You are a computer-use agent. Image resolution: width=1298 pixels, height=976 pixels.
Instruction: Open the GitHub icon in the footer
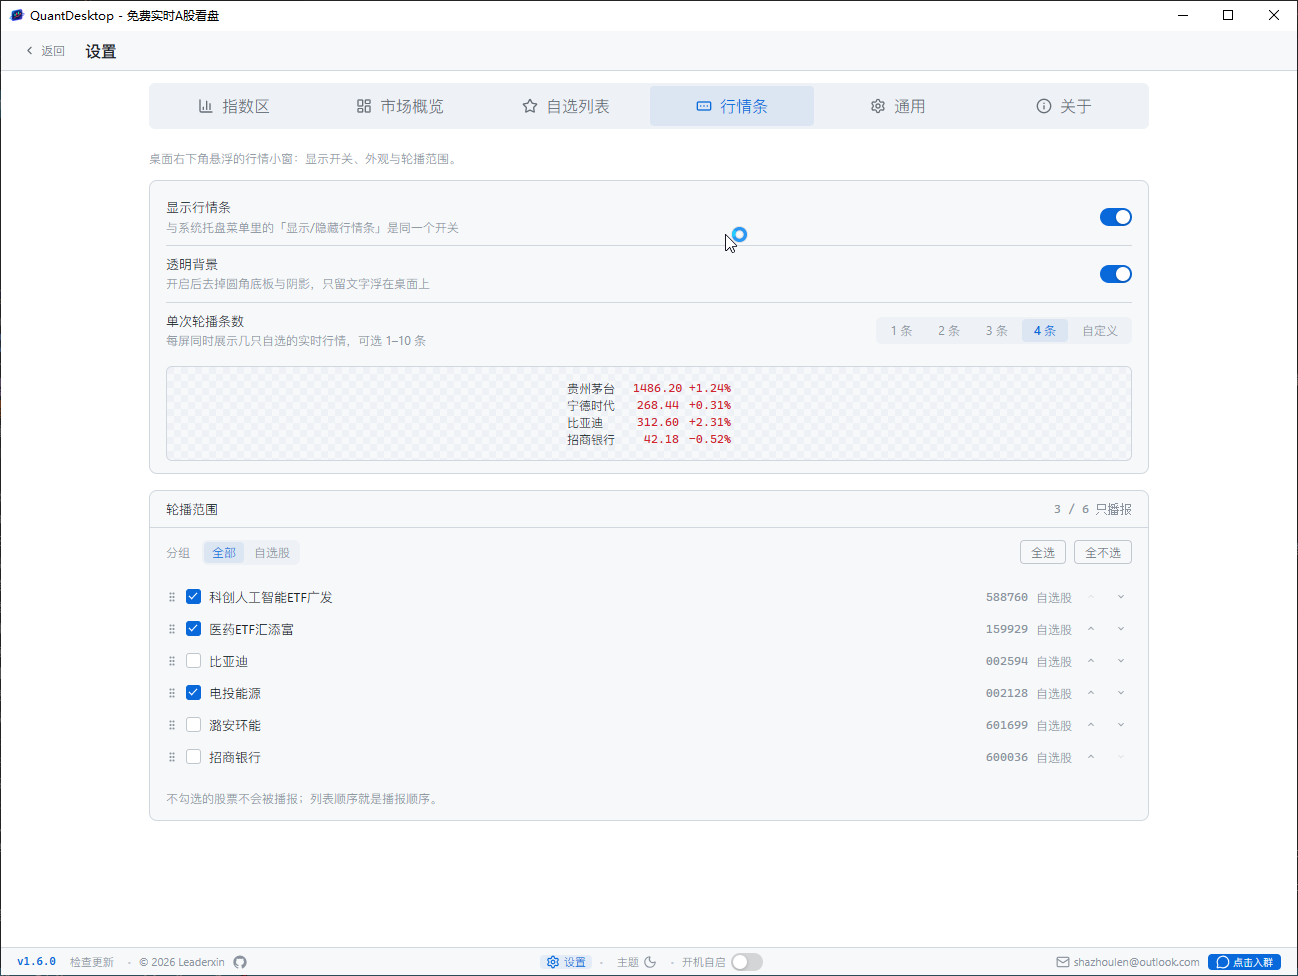[240, 962]
